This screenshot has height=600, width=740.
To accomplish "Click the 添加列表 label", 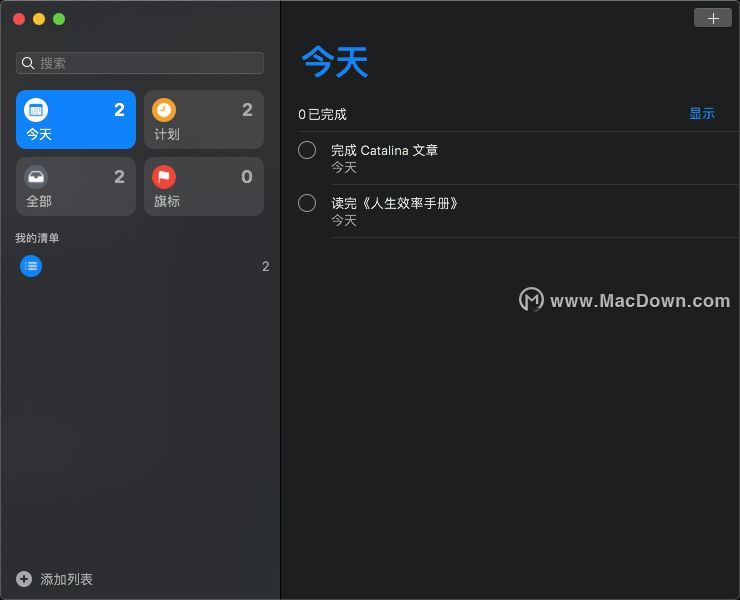I will pyautogui.click(x=66, y=579).
